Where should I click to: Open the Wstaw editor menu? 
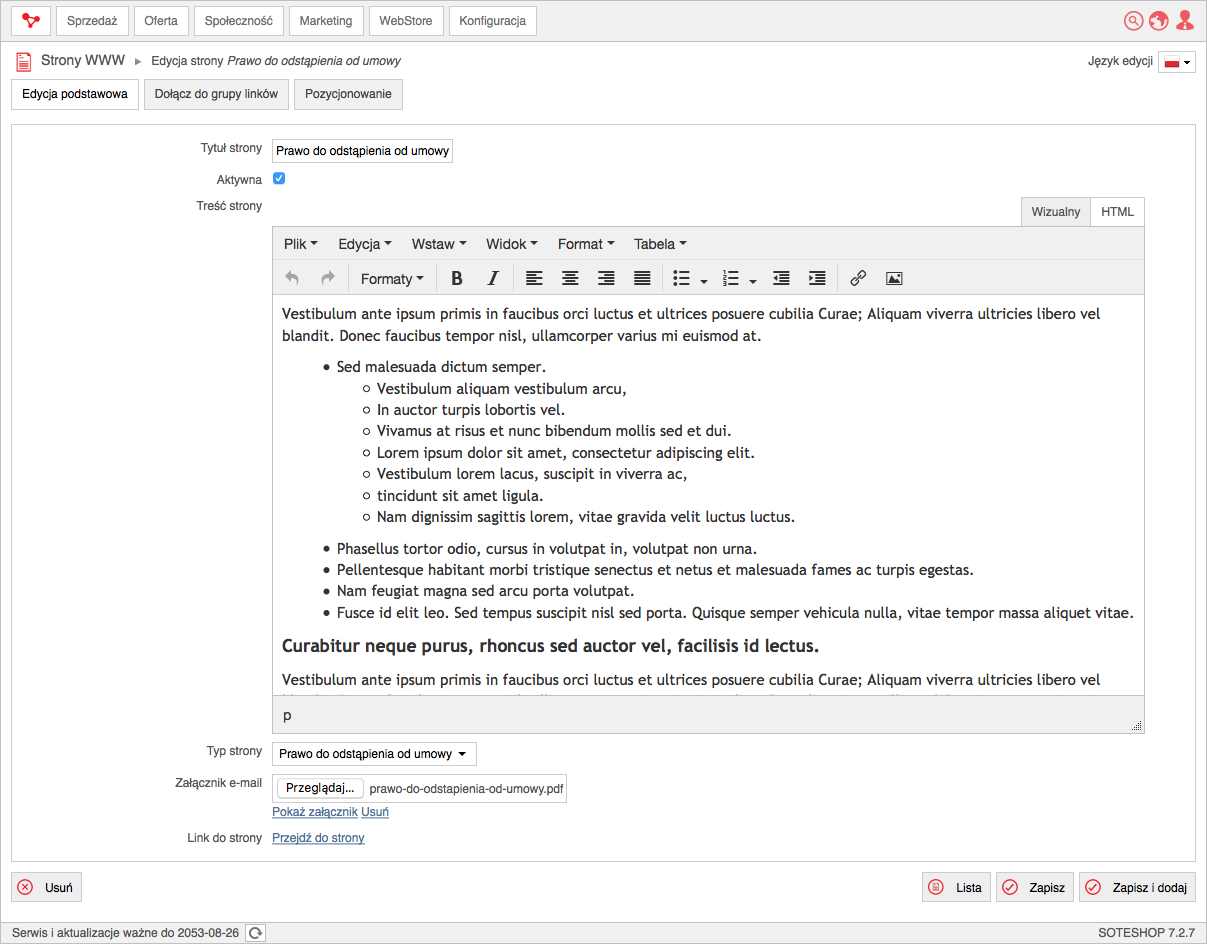pos(439,244)
